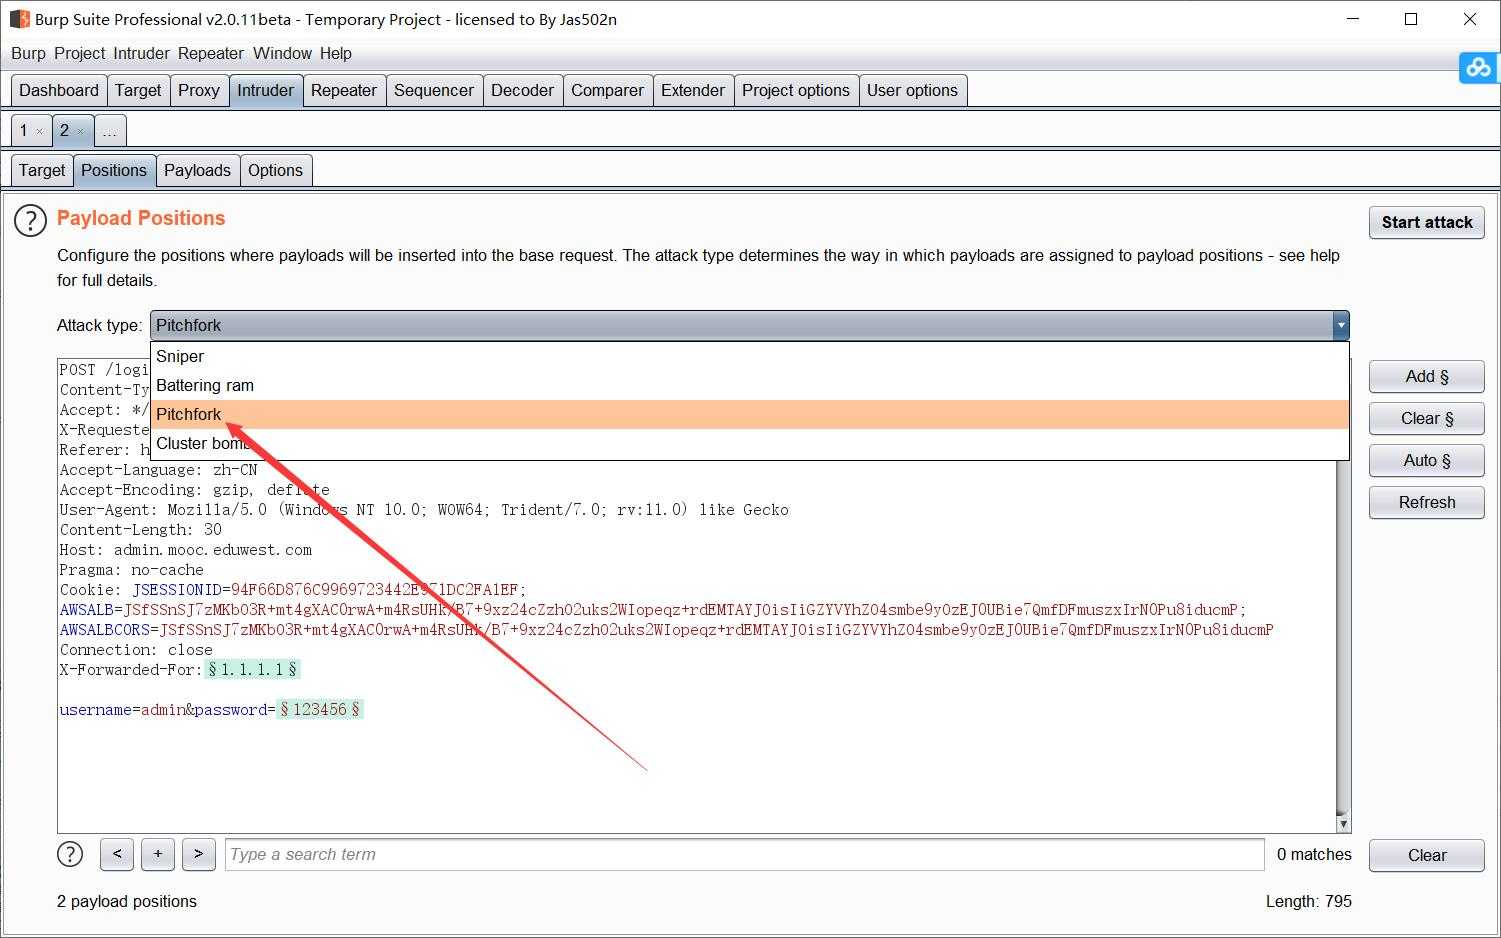The height and width of the screenshot is (938, 1501).
Task: Open the Payloads sub-tab
Action: pyautogui.click(x=197, y=170)
